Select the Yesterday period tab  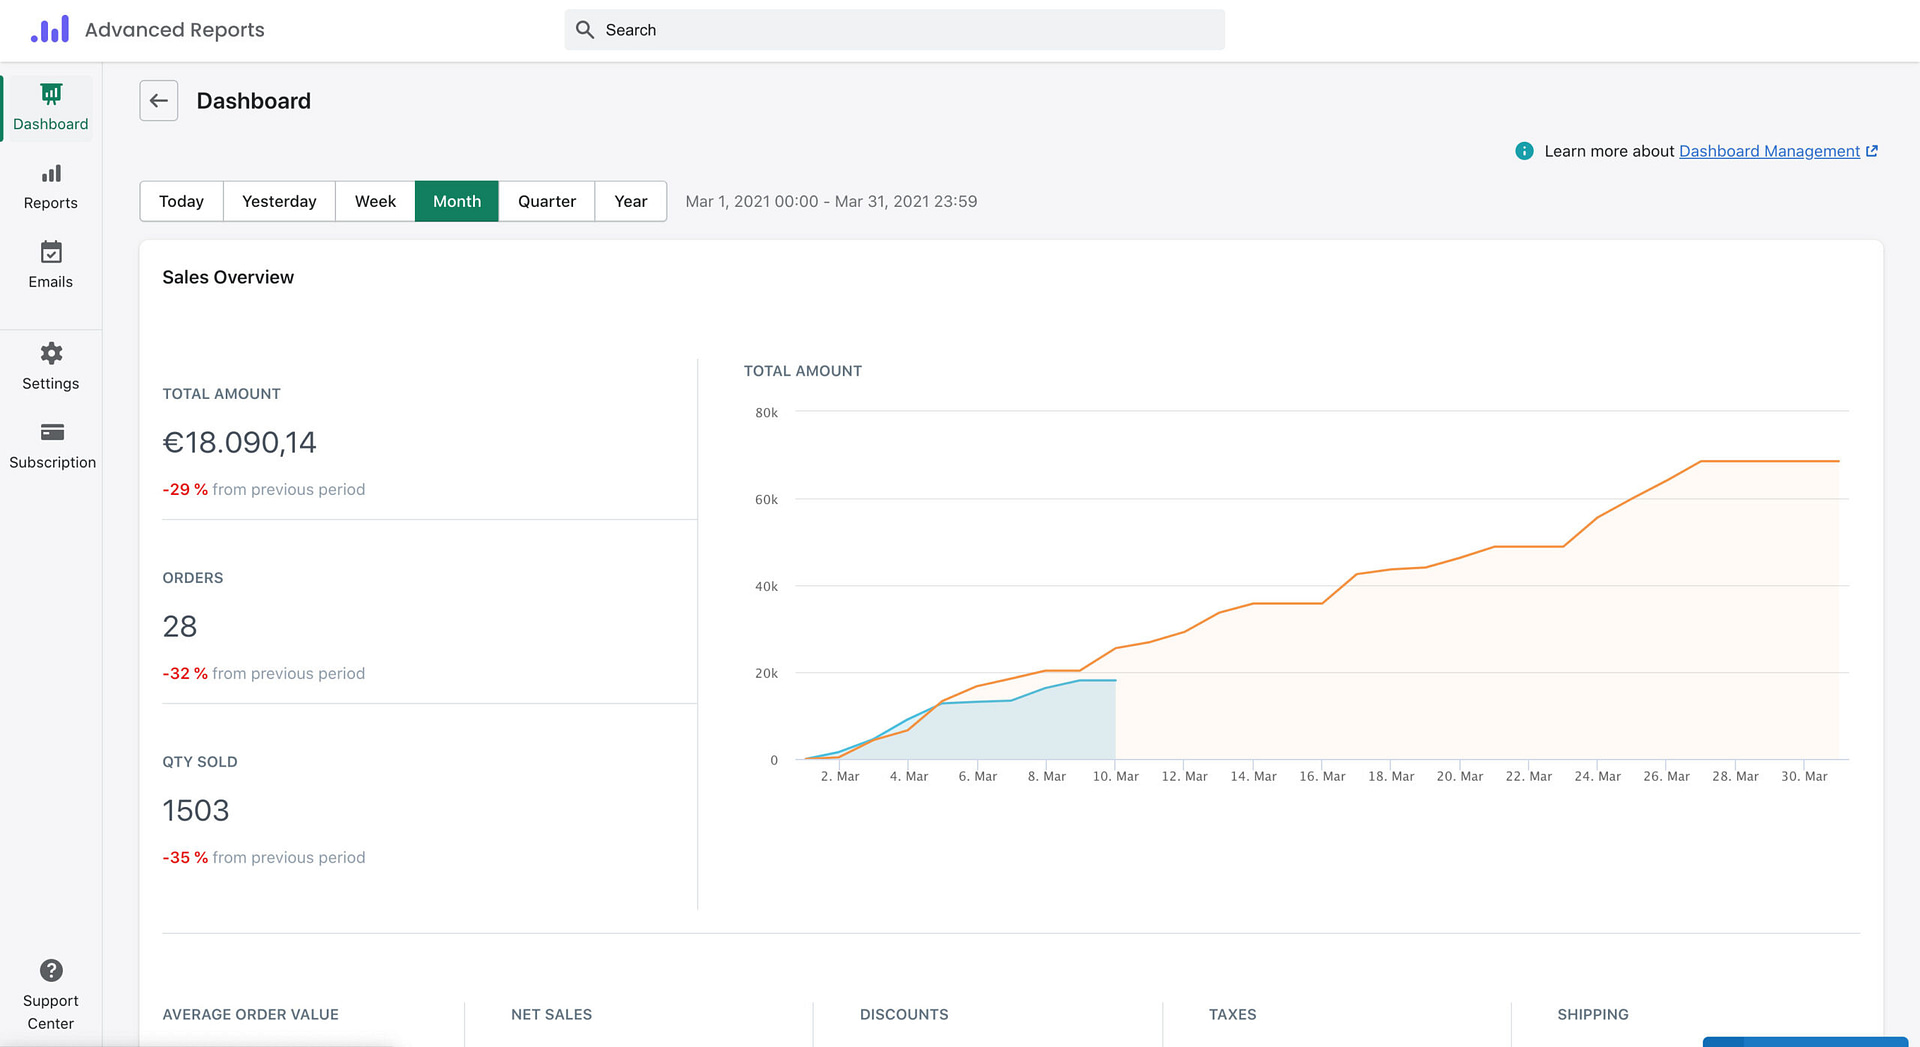point(279,201)
